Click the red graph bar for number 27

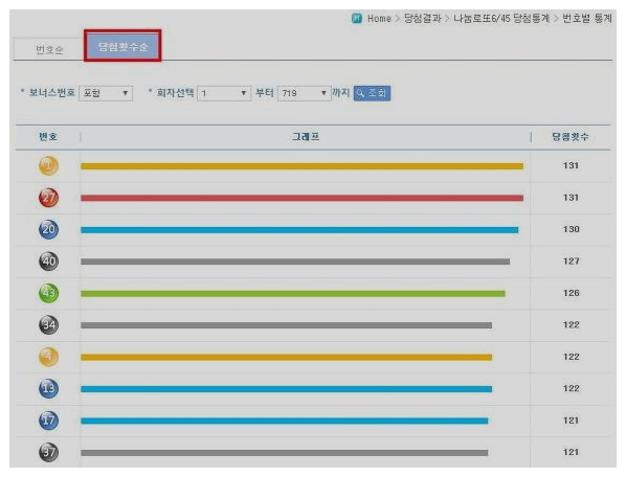coord(302,198)
